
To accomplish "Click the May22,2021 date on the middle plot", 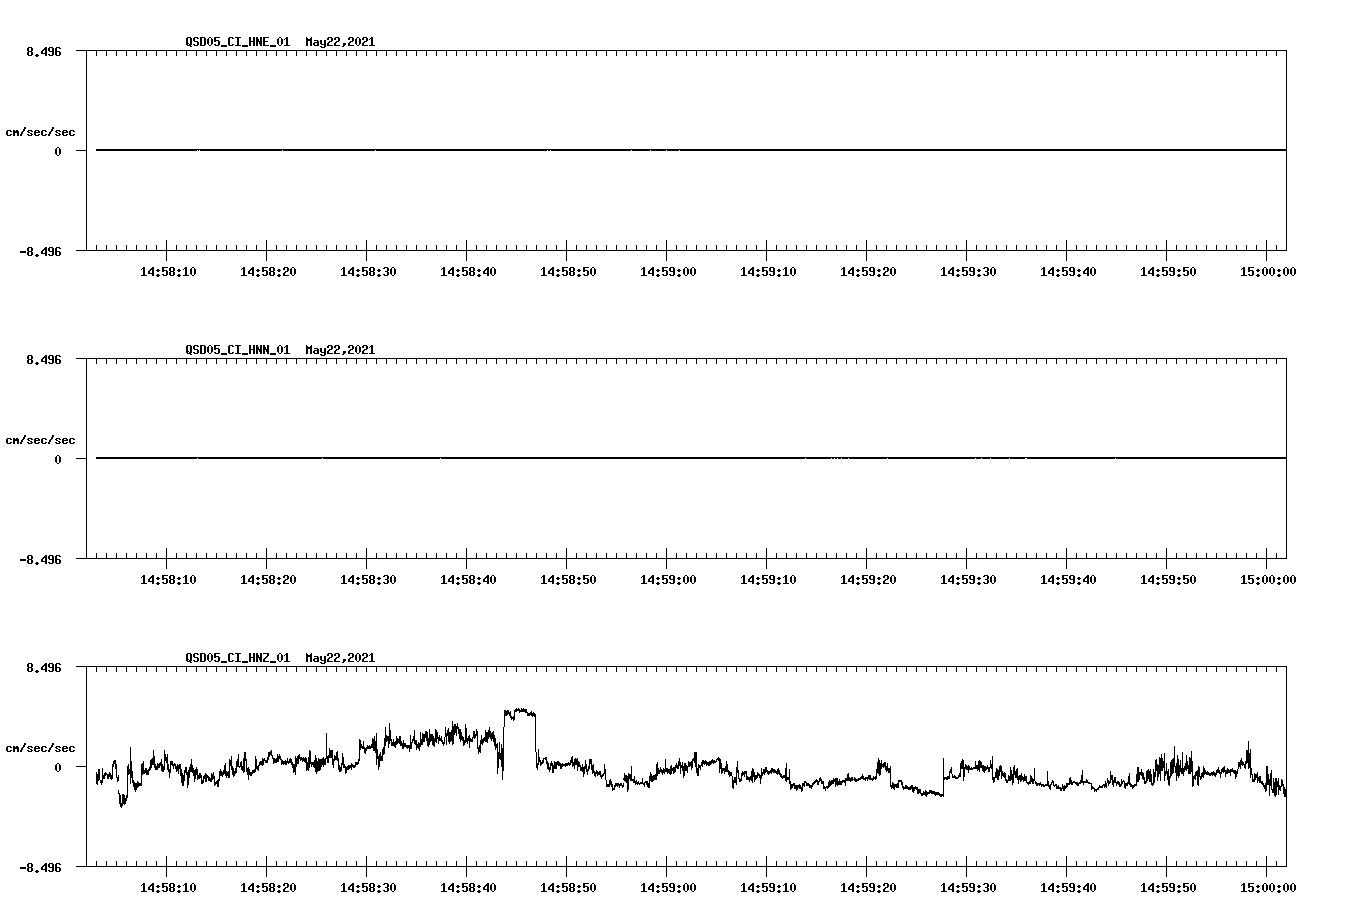I will [339, 350].
